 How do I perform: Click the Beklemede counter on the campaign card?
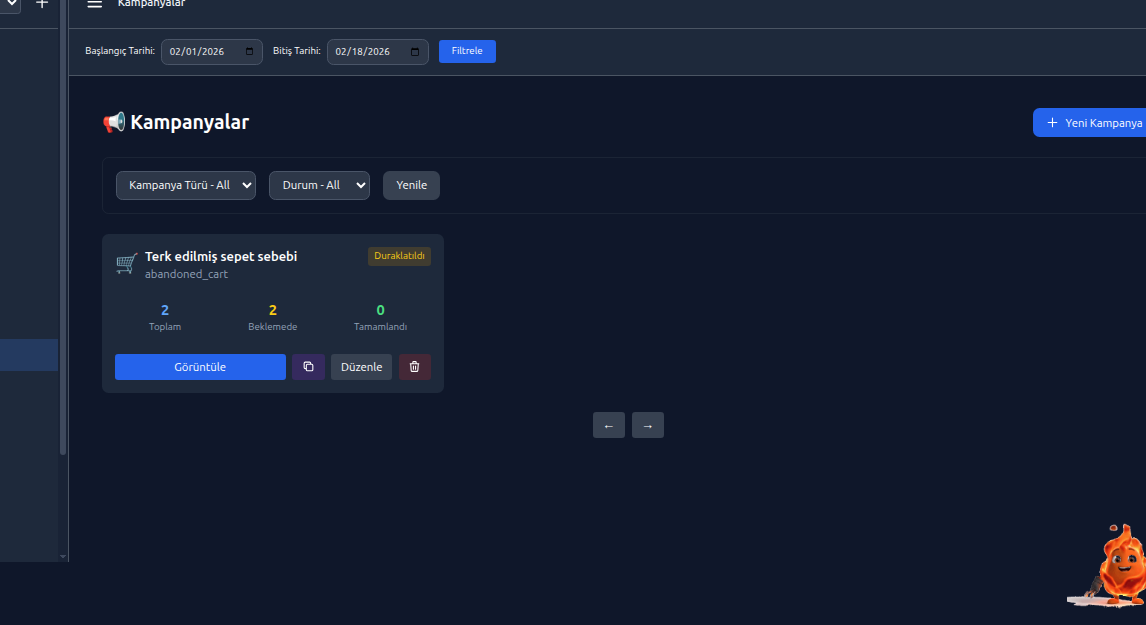pyautogui.click(x=272, y=317)
